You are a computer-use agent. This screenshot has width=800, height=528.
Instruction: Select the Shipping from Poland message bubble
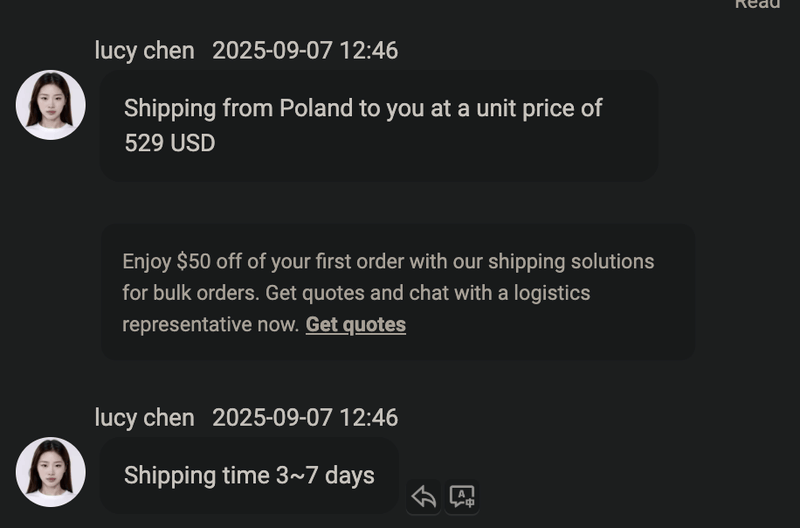378,125
